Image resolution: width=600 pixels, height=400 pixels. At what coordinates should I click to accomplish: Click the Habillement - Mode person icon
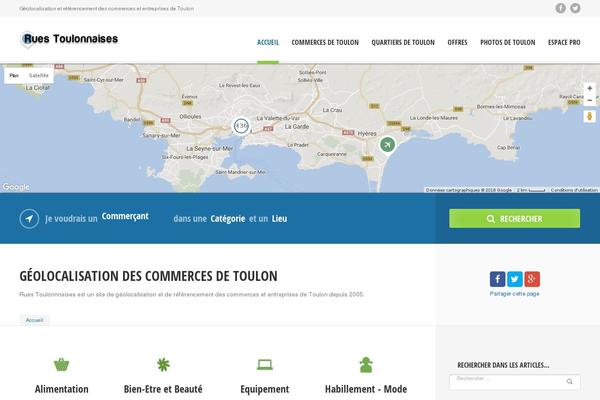coord(366,364)
